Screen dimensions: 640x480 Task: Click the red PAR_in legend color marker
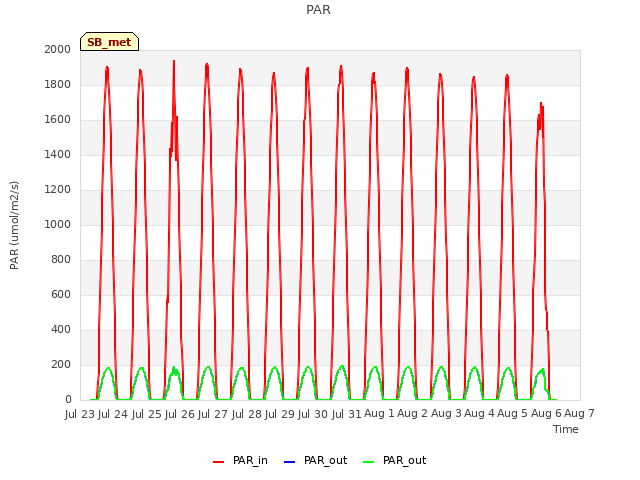coord(219,462)
